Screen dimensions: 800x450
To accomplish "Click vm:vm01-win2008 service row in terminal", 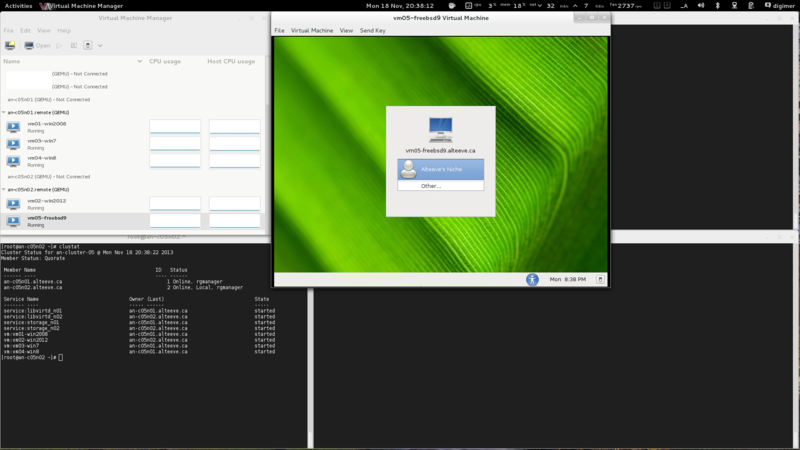I will [x=139, y=334].
